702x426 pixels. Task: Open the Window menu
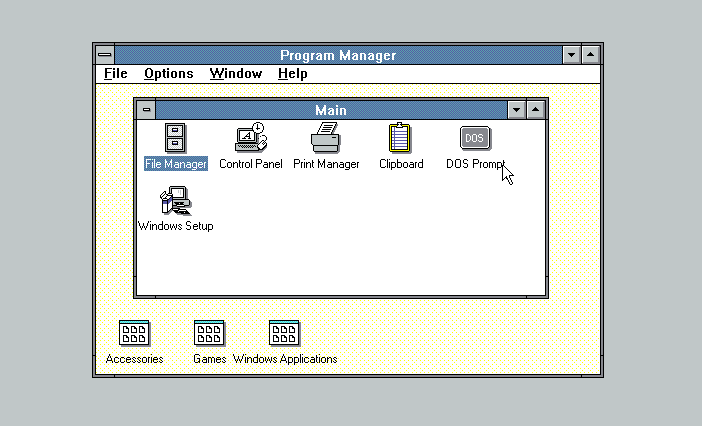tap(235, 74)
